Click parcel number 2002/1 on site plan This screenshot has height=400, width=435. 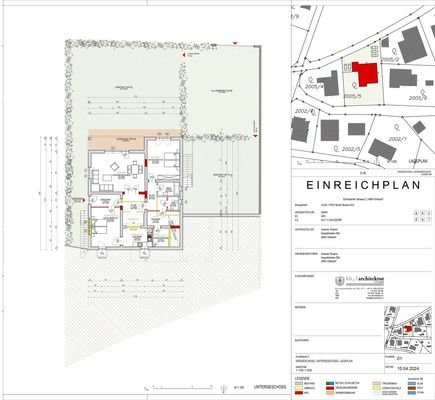point(398,139)
